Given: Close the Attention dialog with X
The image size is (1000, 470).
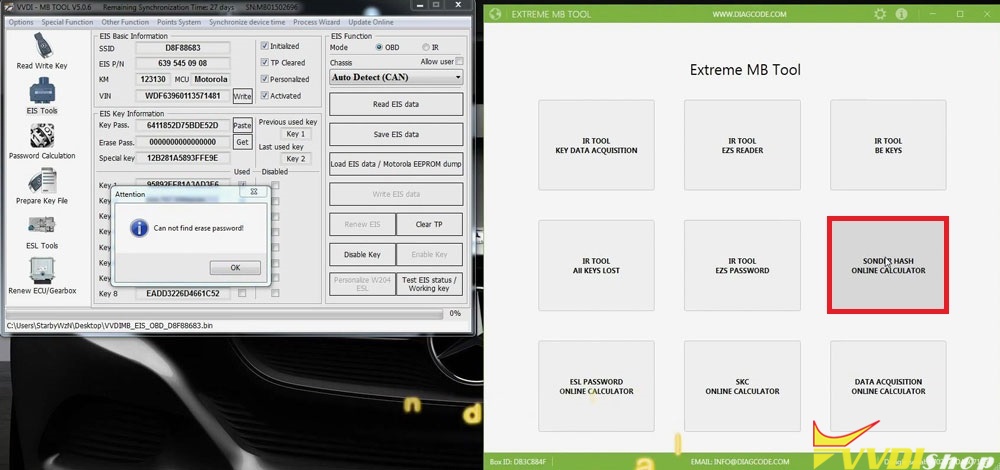Looking at the screenshot, I should [253, 191].
